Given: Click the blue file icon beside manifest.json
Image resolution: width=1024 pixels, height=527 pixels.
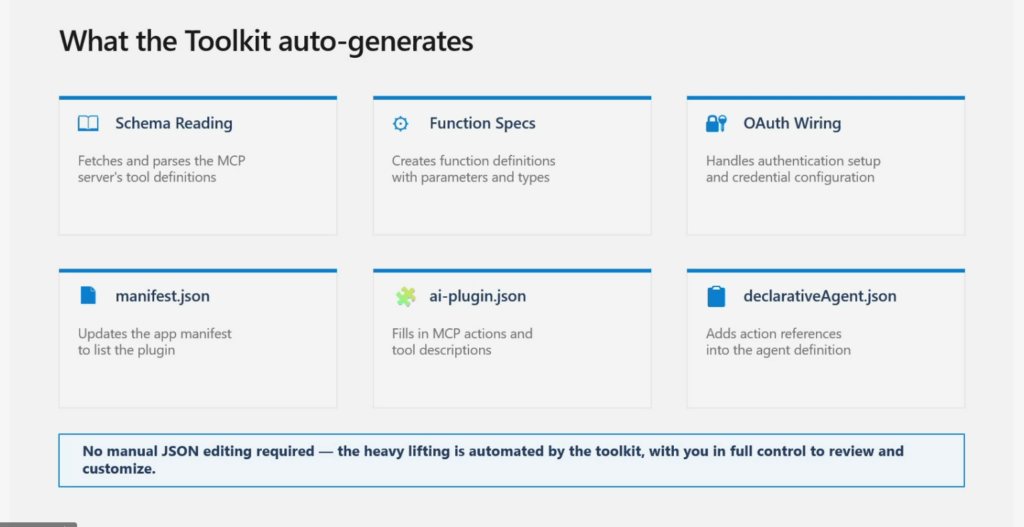Looking at the screenshot, I should click(89, 296).
